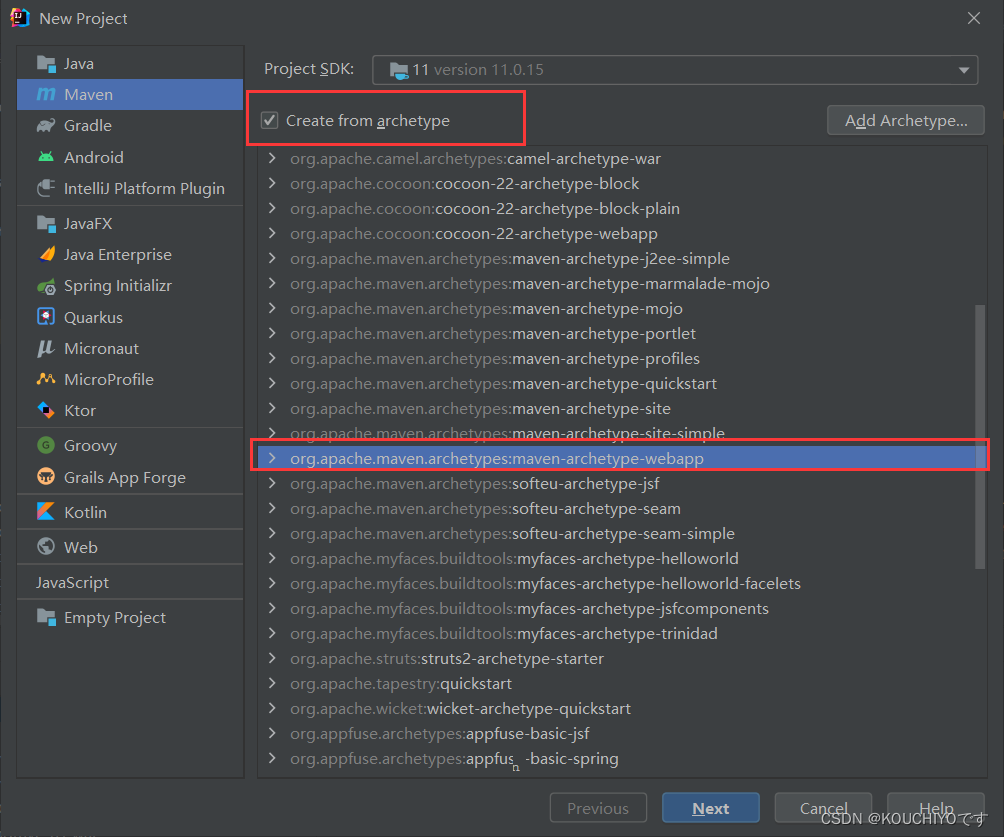The image size is (1004, 837).
Task: Select maven-archetype-mojo in the list
Action: tap(622, 308)
